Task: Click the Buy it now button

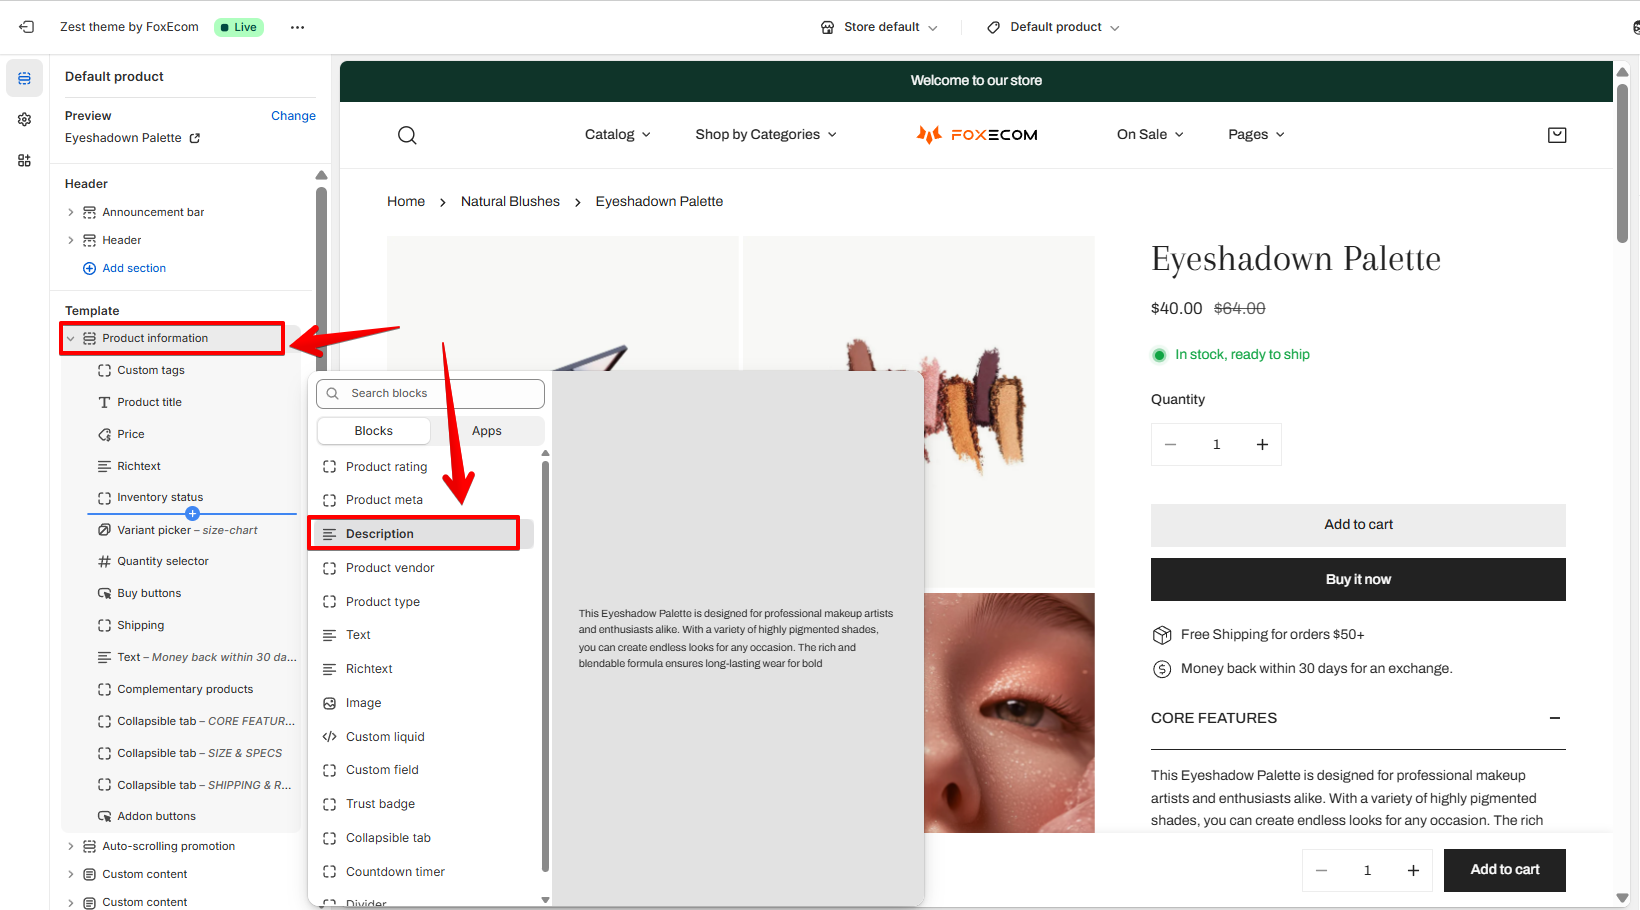Action: (1358, 580)
